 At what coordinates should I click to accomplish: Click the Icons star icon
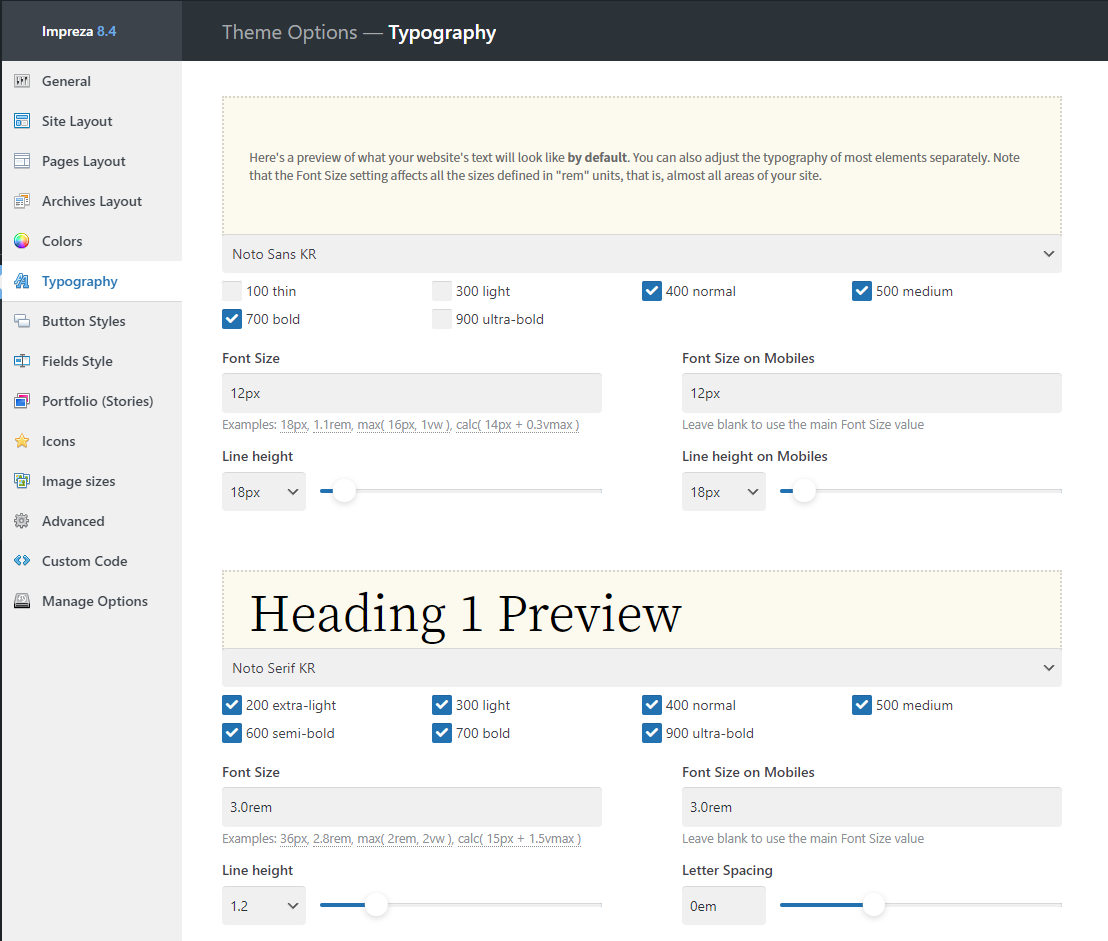click(22, 441)
